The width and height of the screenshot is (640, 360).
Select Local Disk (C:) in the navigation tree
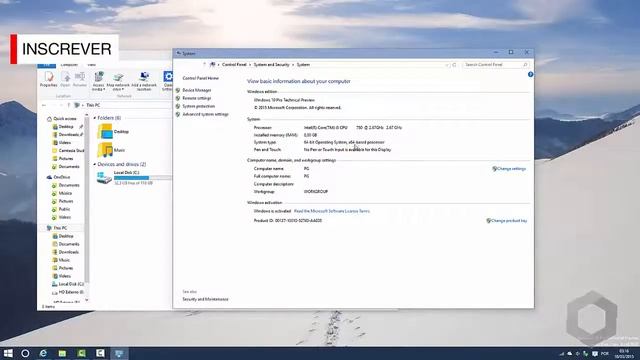68,284
